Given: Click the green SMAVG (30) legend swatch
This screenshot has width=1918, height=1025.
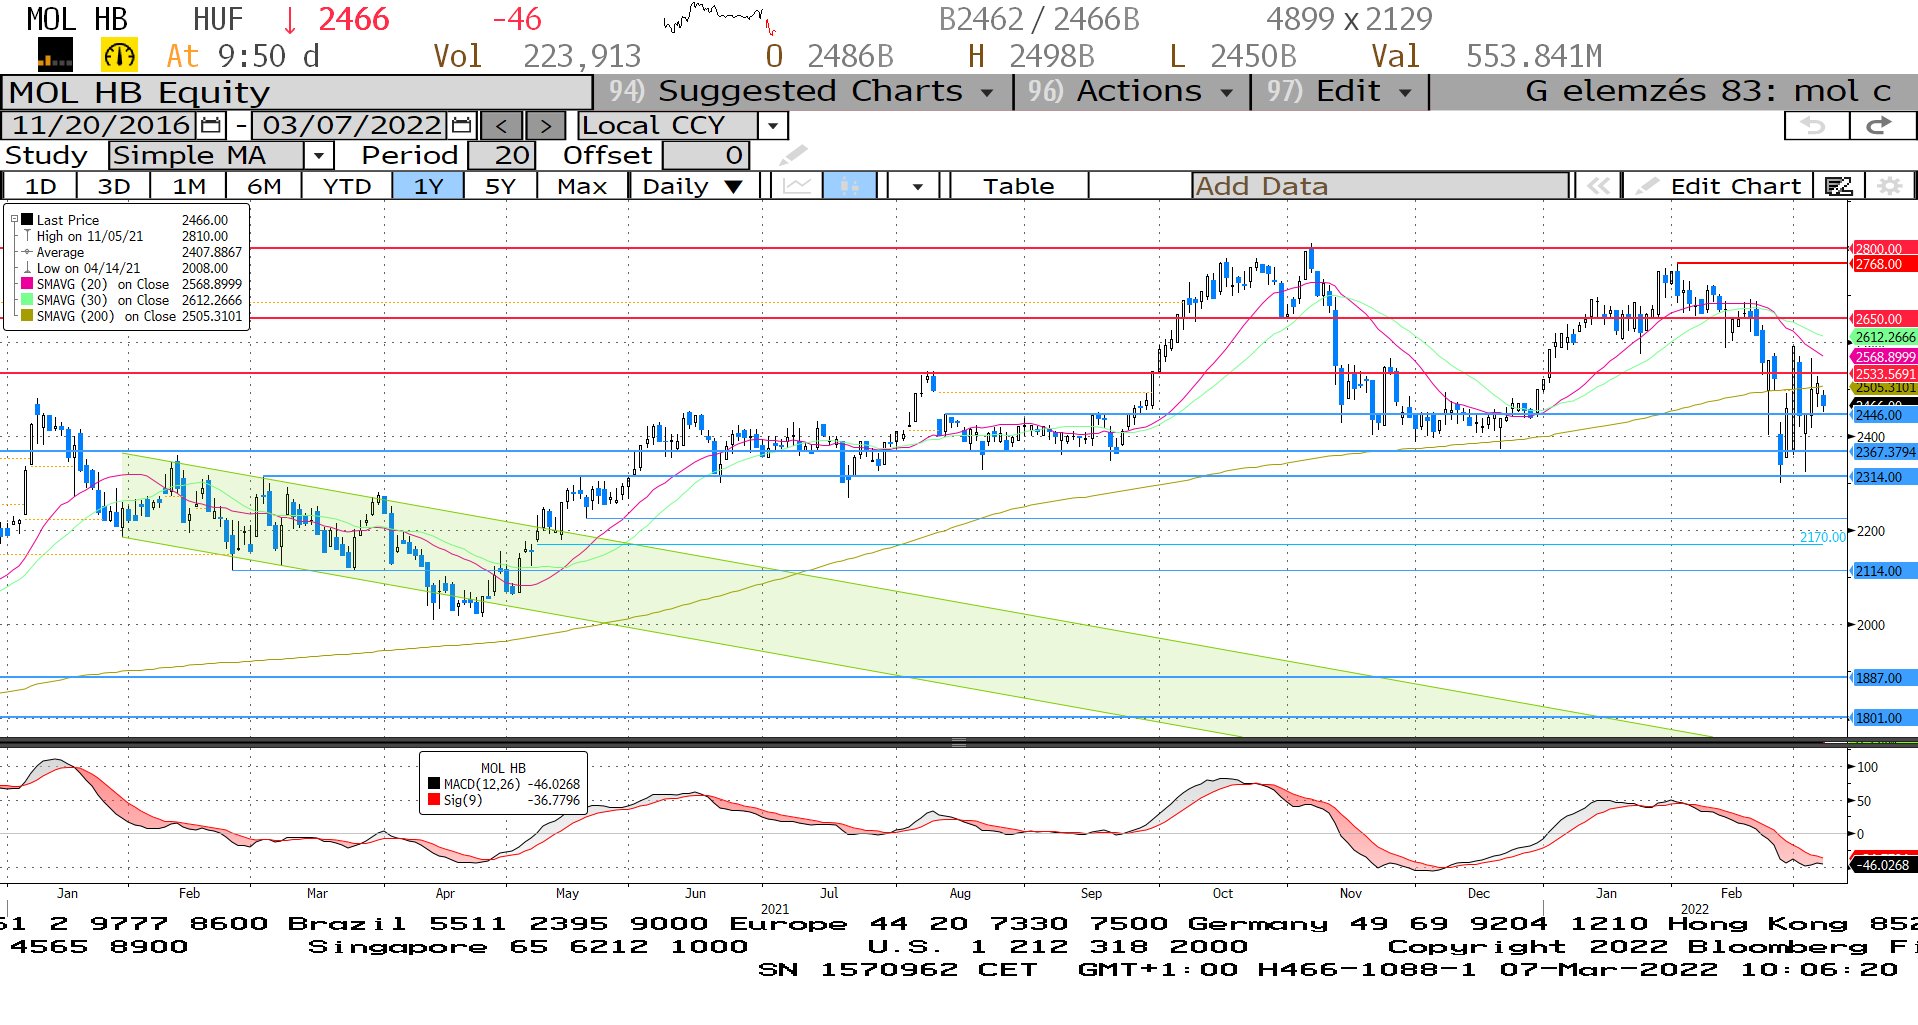Looking at the screenshot, I should pyautogui.click(x=27, y=300).
